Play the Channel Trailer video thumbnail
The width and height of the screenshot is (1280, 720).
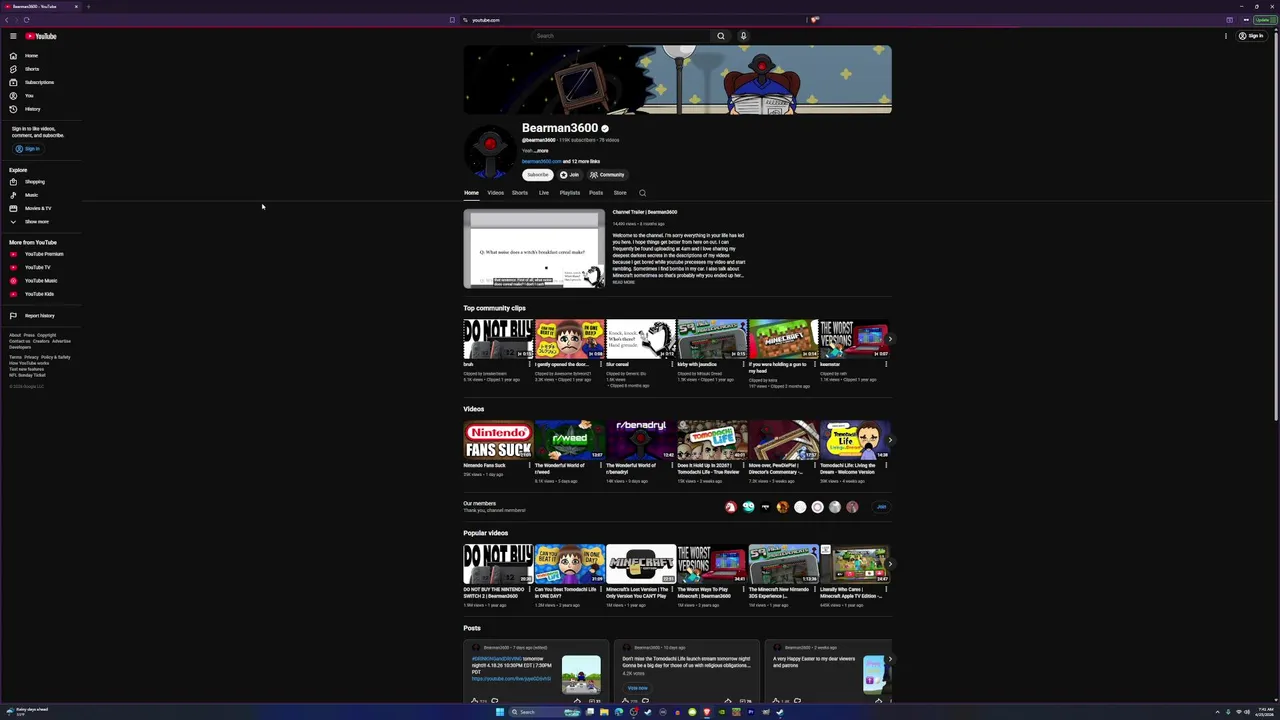535,249
